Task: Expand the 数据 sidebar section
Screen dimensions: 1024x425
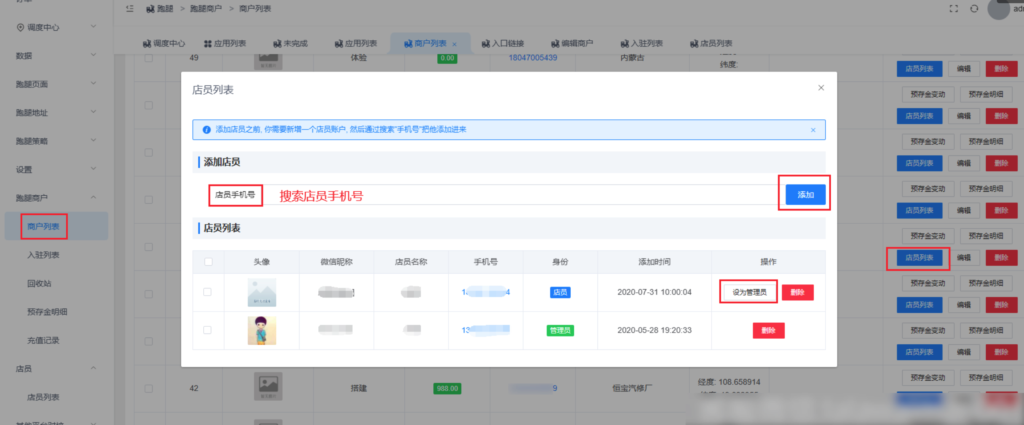Action: click(52, 55)
